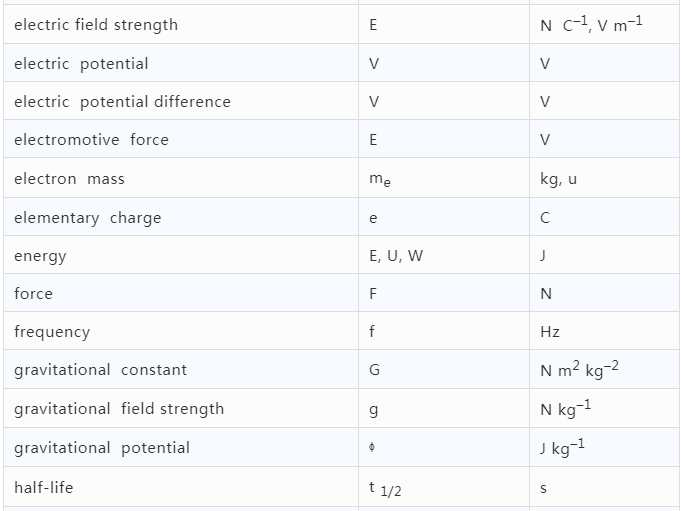Click the 'gravitational constant' cell

pyautogui.click(x=181, y=370)
